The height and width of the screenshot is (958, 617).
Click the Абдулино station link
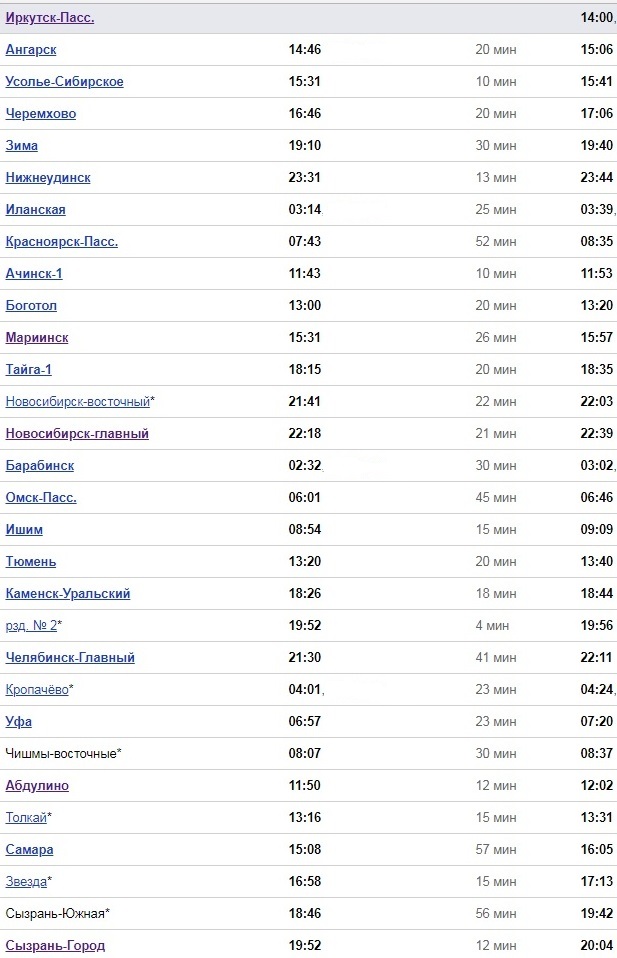pos(37,786)
